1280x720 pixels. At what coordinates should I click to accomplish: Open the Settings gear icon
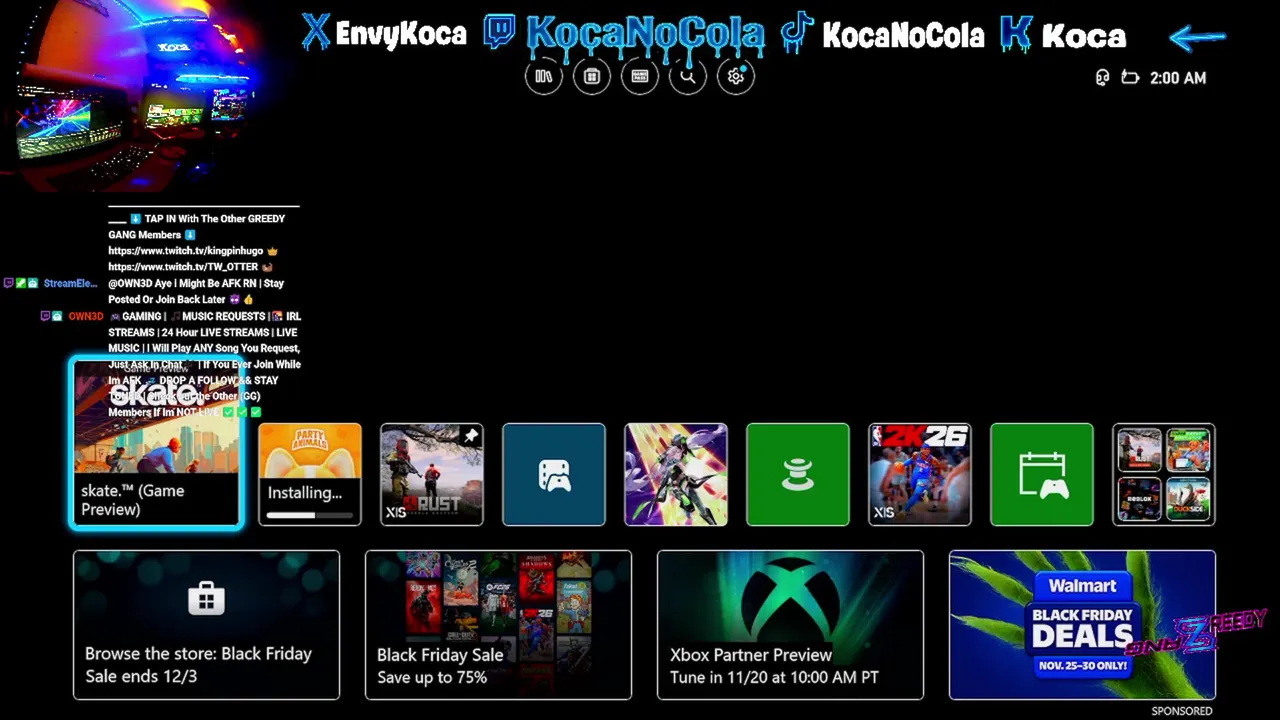point(736,76)
